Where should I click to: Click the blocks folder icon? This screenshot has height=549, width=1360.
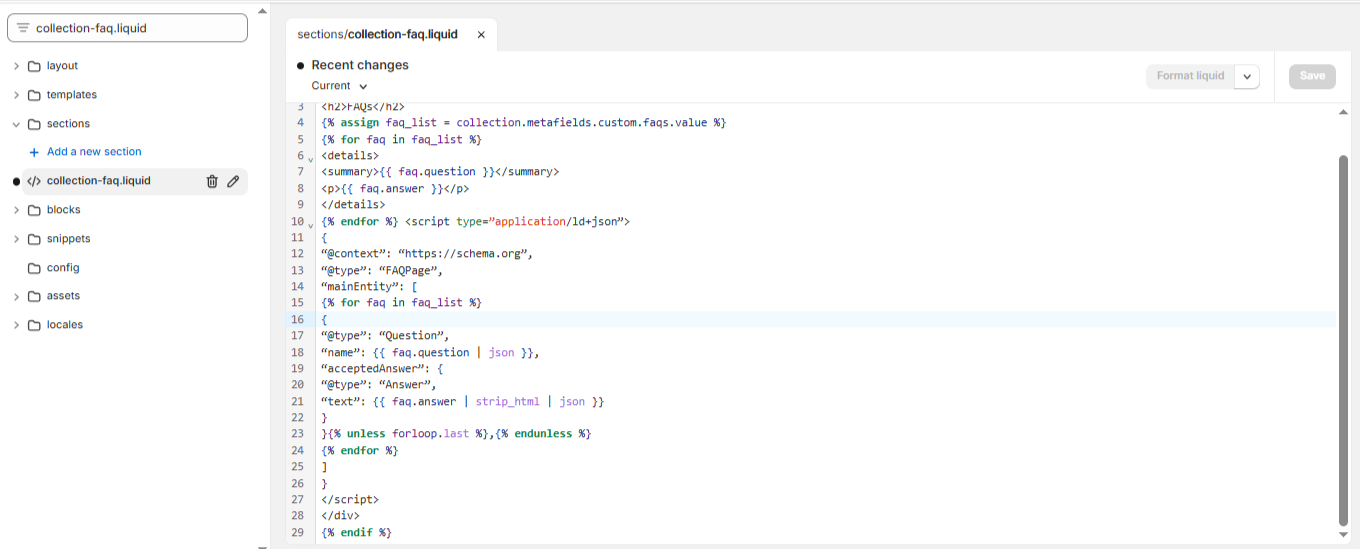[34, 210]
